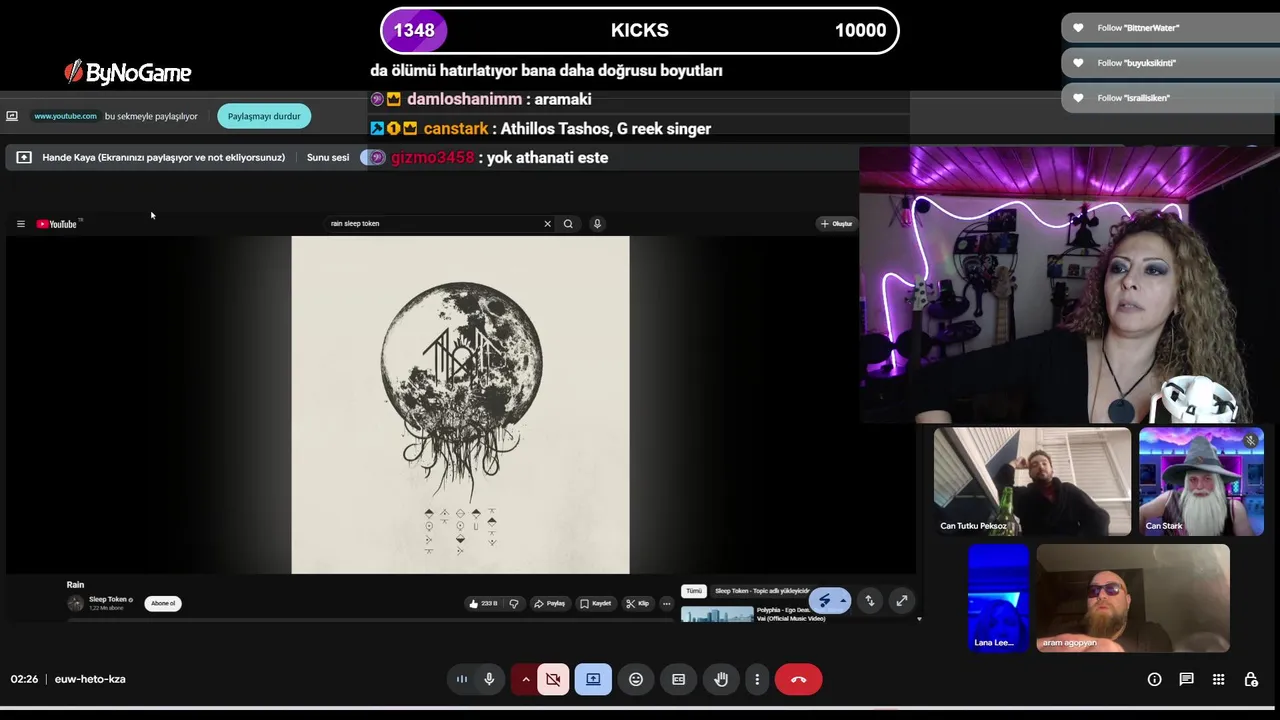
Task: Expand the annotation tool dropdown arrow
Action: tap(843, 600)
